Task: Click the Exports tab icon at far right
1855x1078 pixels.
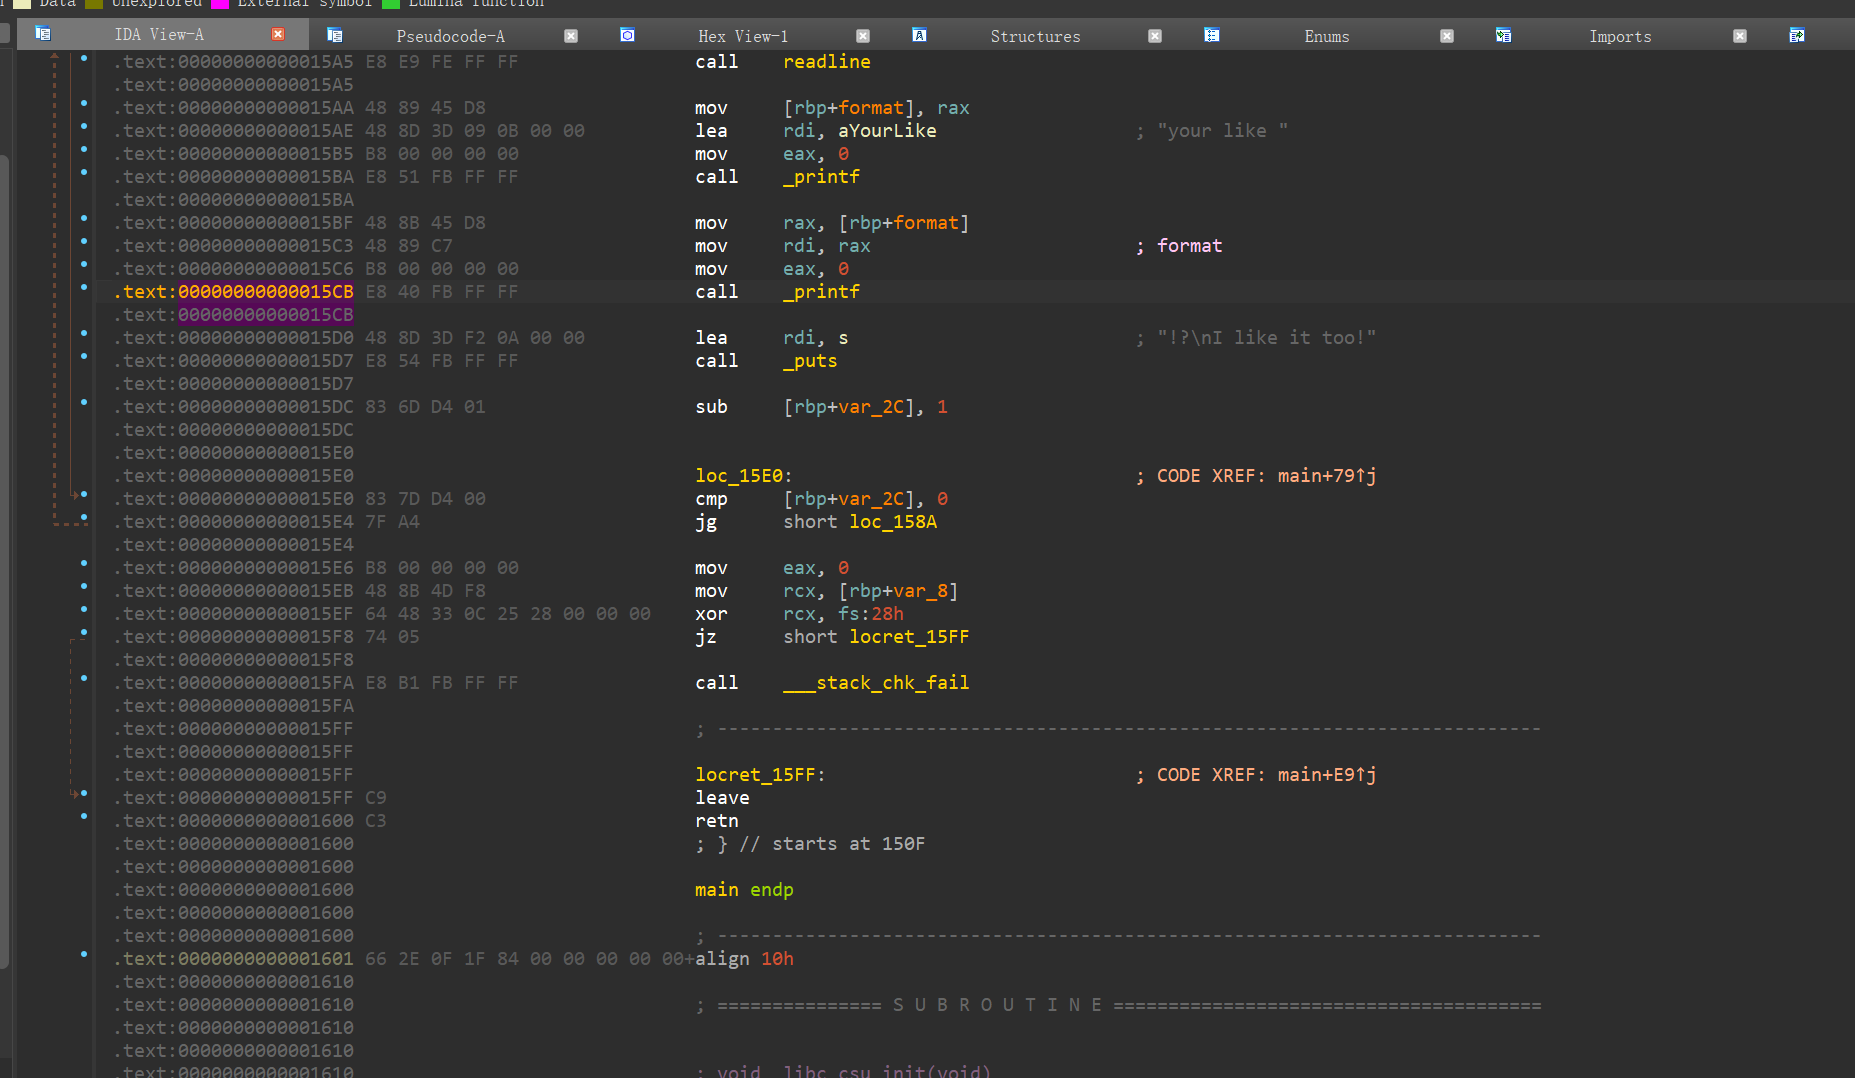Action: (x=1797, y=35)
